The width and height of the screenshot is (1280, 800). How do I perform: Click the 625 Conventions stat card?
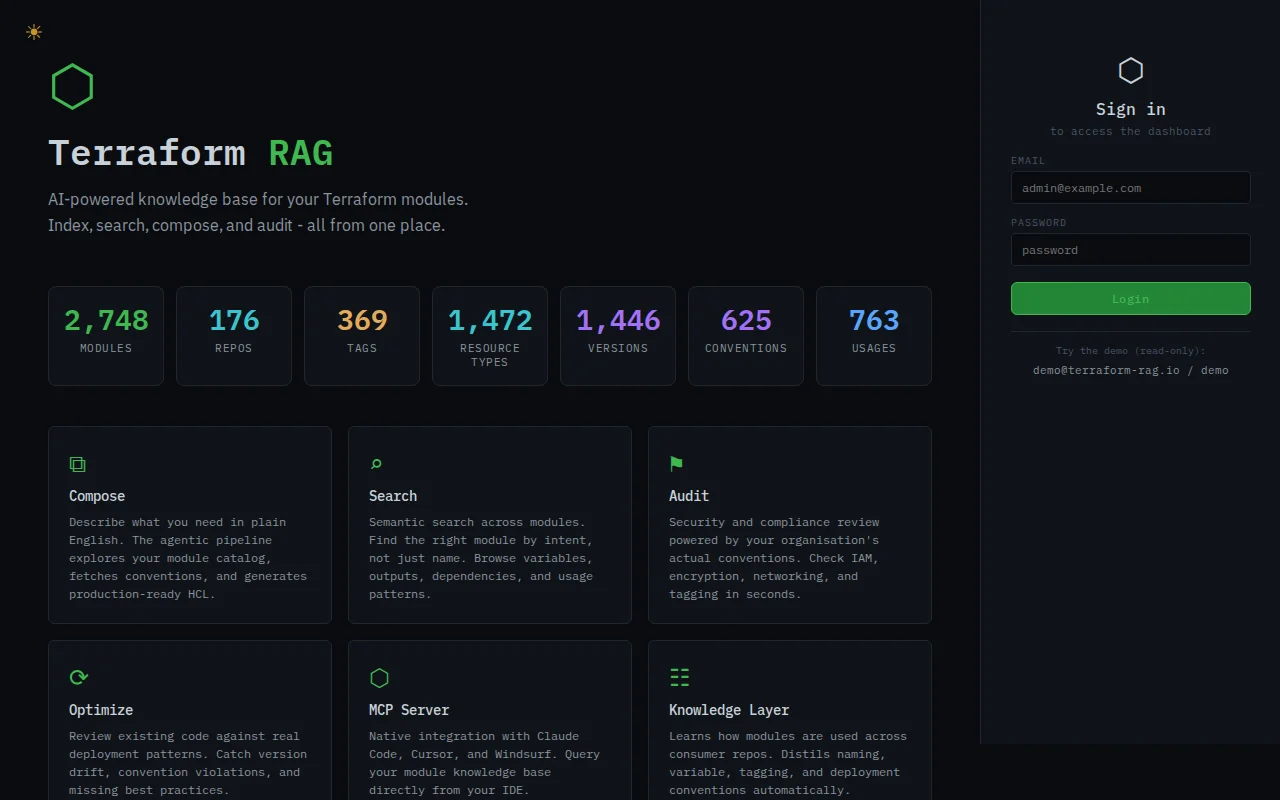[746, 336]
